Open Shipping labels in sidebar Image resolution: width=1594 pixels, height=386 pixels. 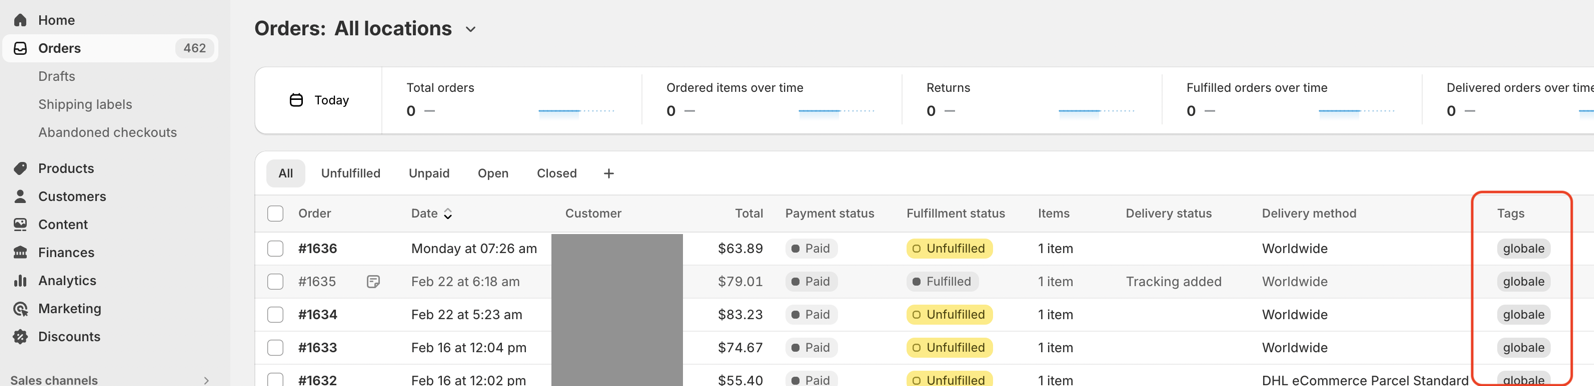click(85, 104)
